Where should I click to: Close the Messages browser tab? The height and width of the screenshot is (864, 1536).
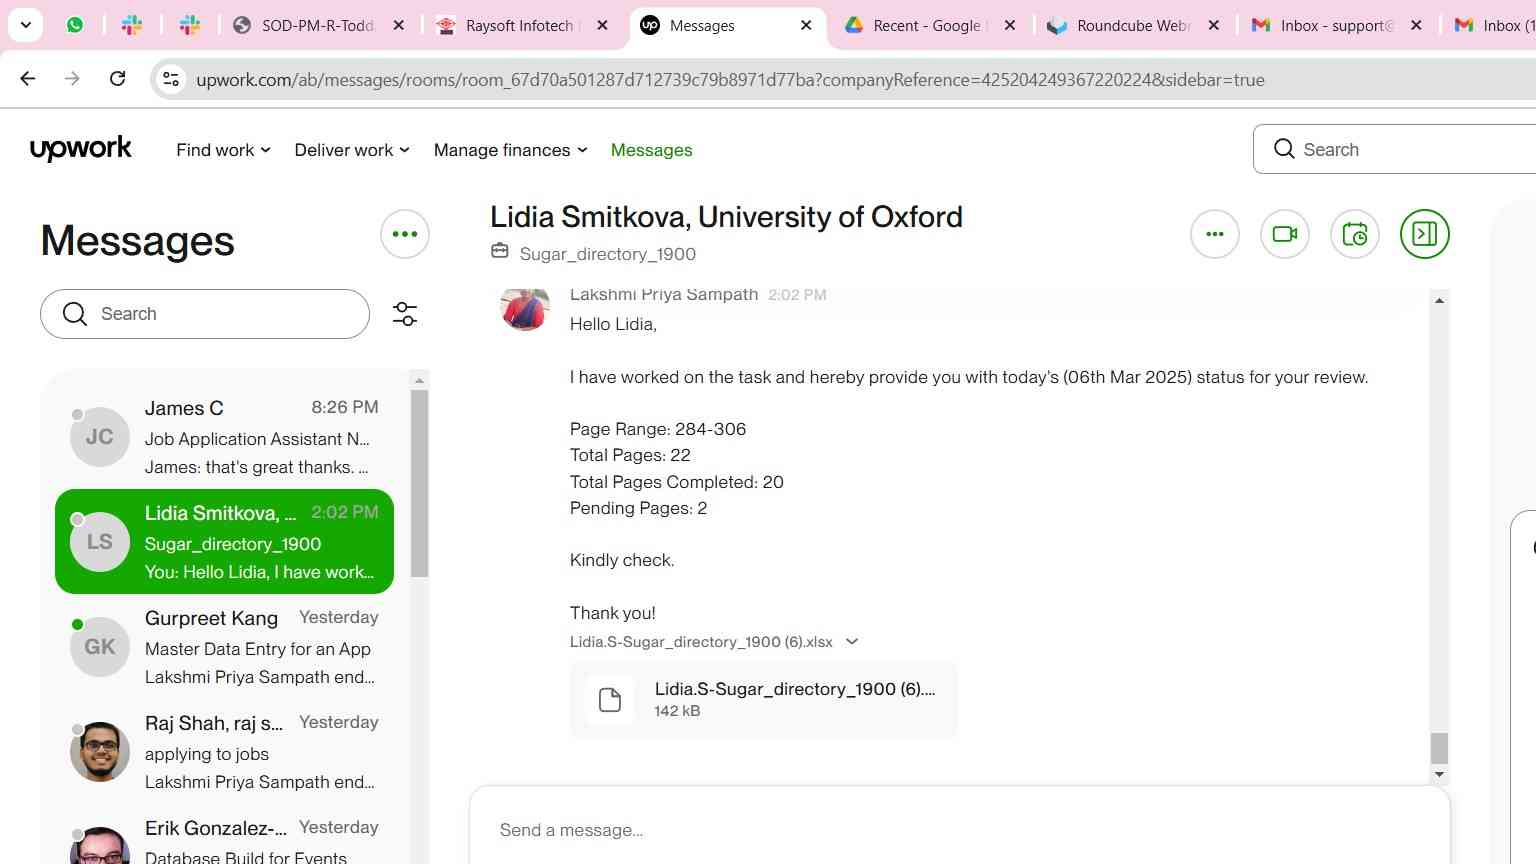click(806, 26)
